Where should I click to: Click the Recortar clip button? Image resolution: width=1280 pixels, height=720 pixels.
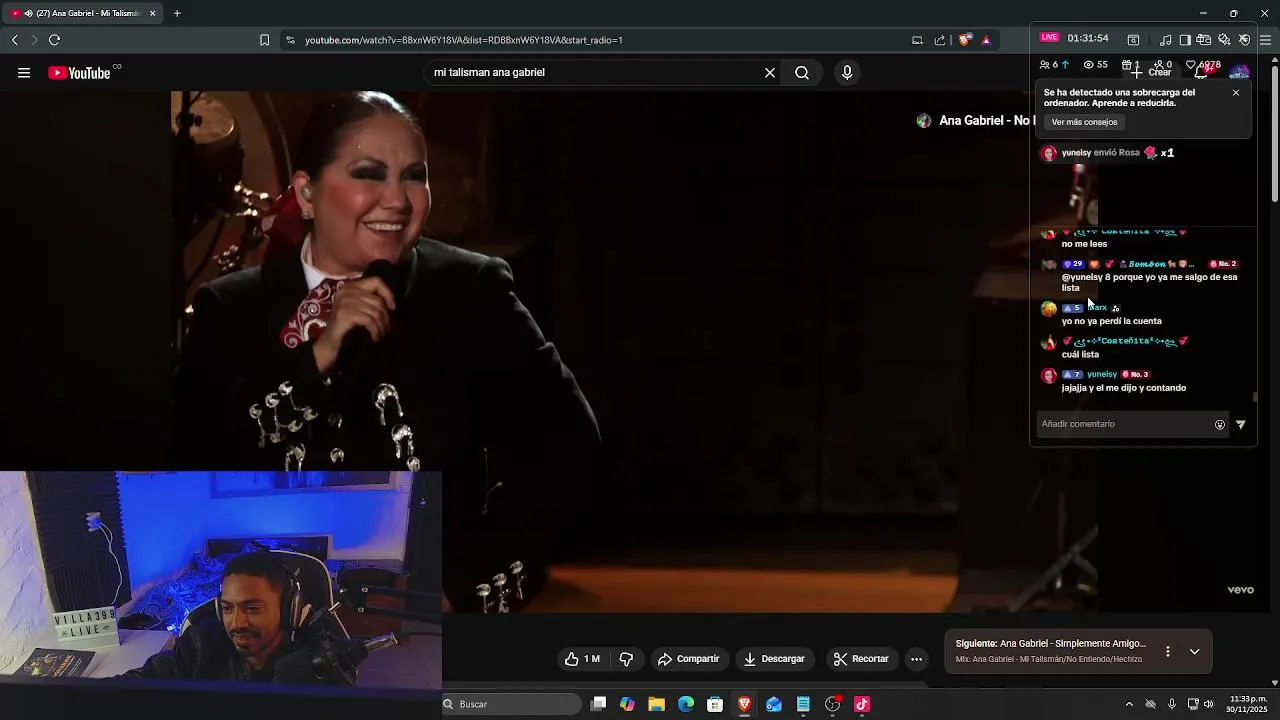[x=861, y=659]
